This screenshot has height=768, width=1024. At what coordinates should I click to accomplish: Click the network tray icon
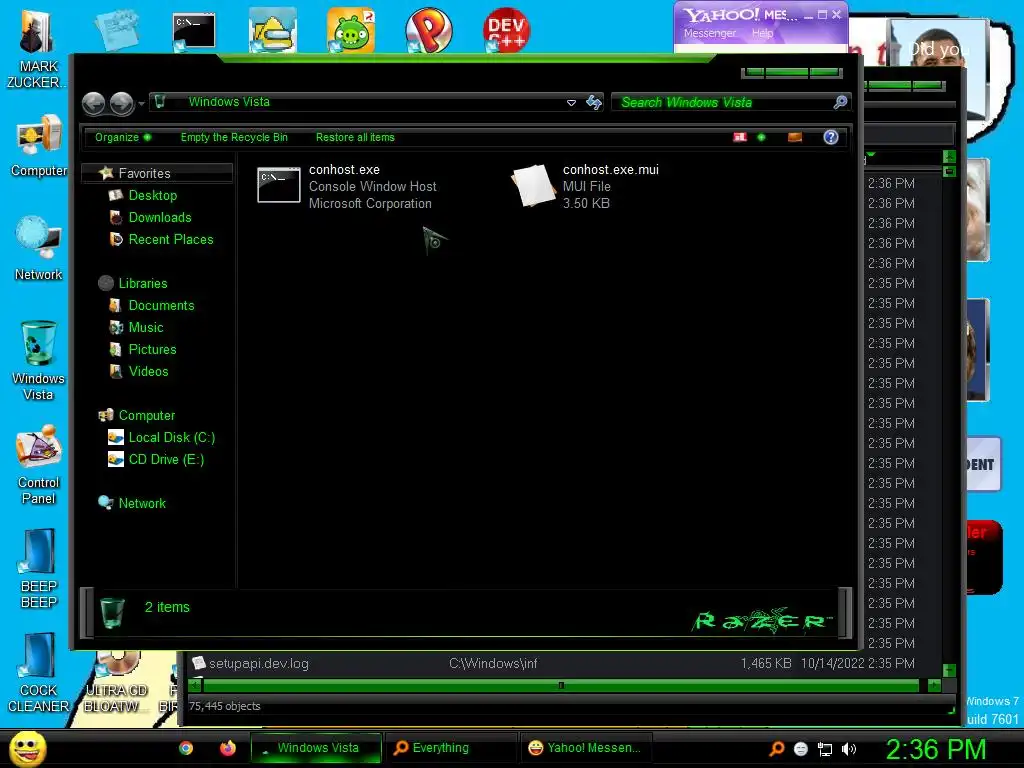pyautogui.click(x=825, y=749)
